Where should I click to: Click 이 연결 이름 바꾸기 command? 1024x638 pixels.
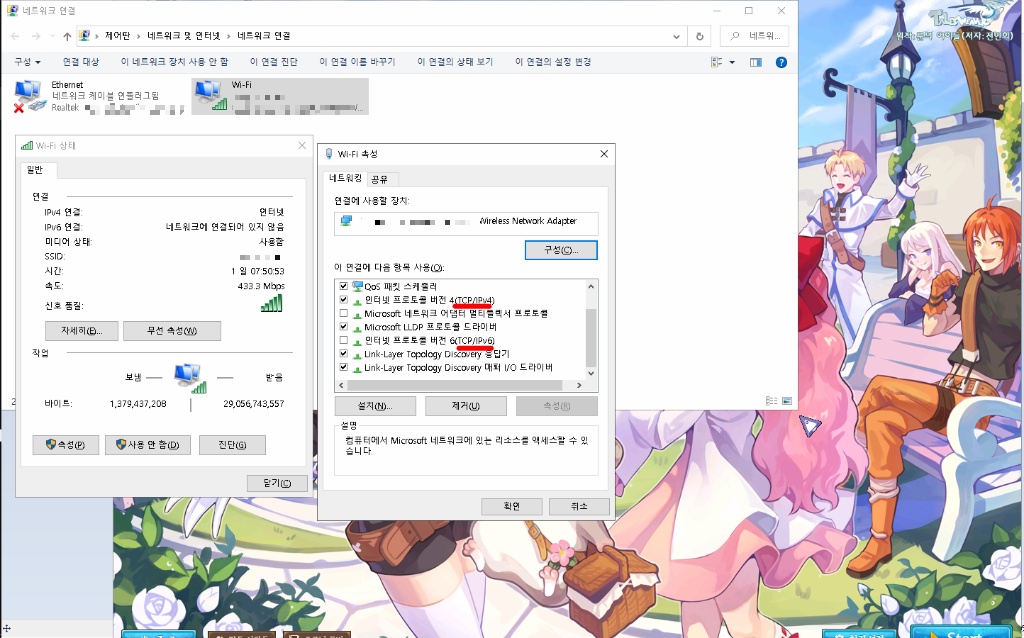tap(357, 62)
